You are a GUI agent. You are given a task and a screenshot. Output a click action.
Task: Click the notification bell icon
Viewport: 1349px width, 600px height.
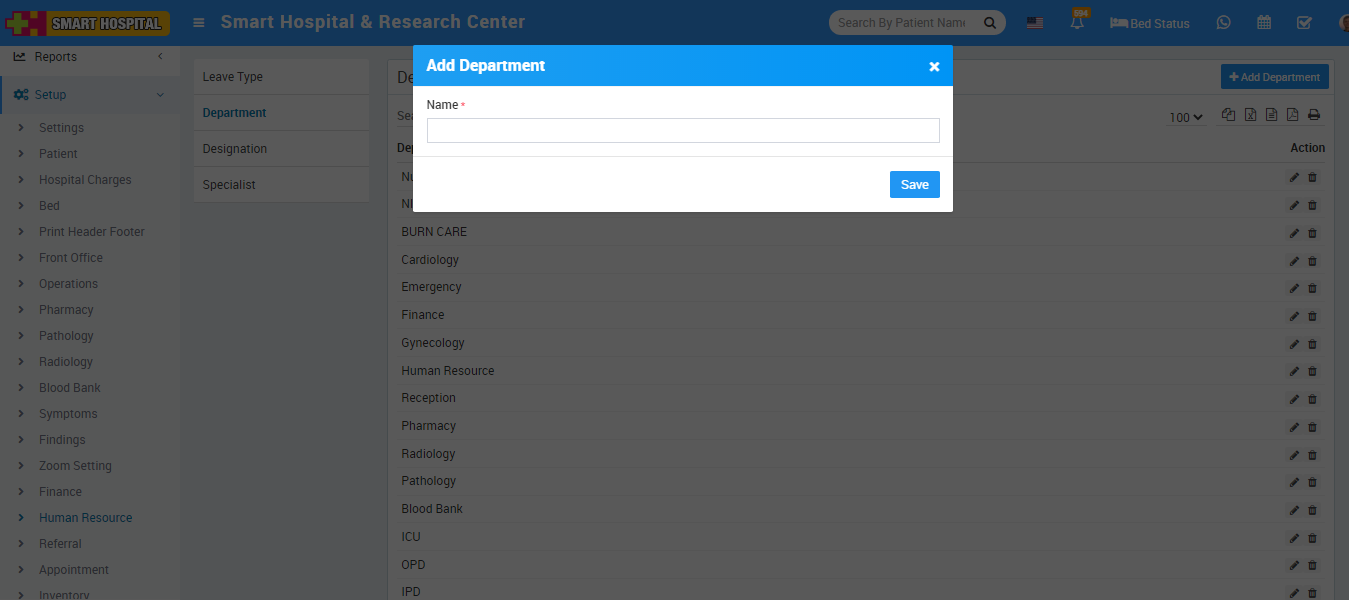pos(1078,23)
